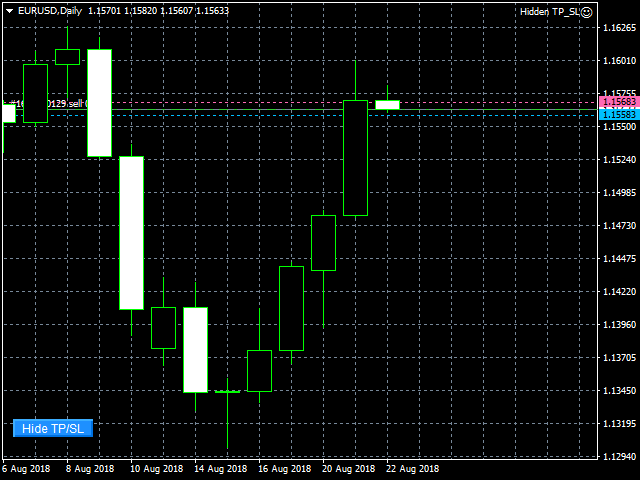The height and width of the screenshot is (480, 640).
Task: Click the 1.15820 high price value
Action: point(140,11)
